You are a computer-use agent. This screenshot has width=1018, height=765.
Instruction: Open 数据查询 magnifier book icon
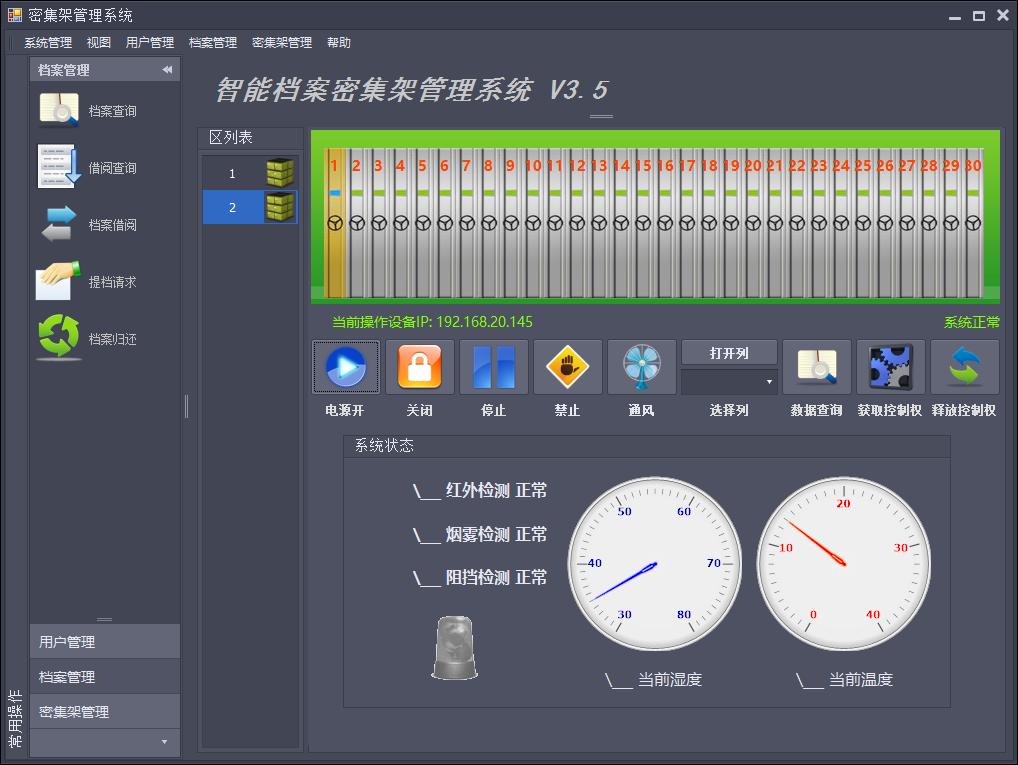tap(816, 367)
